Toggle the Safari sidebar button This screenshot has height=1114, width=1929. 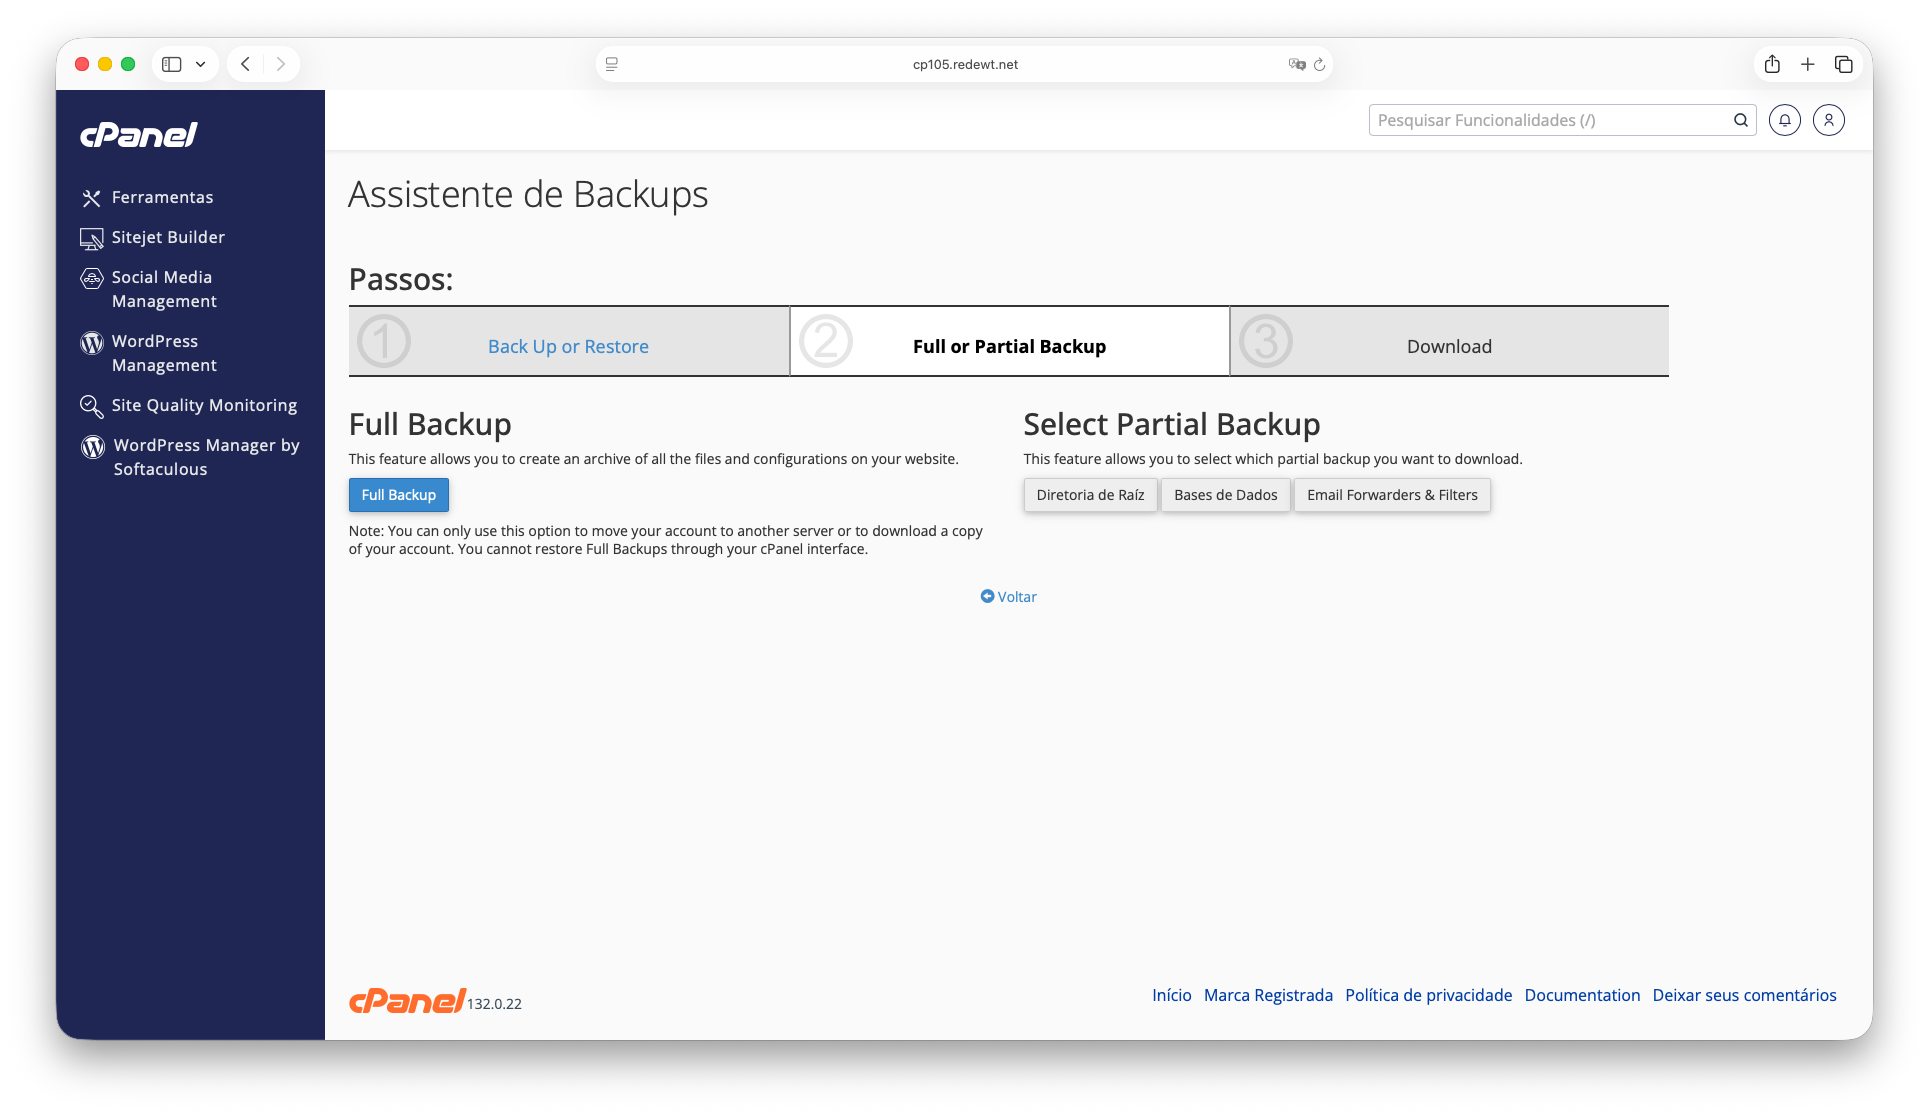coord(172,64)
